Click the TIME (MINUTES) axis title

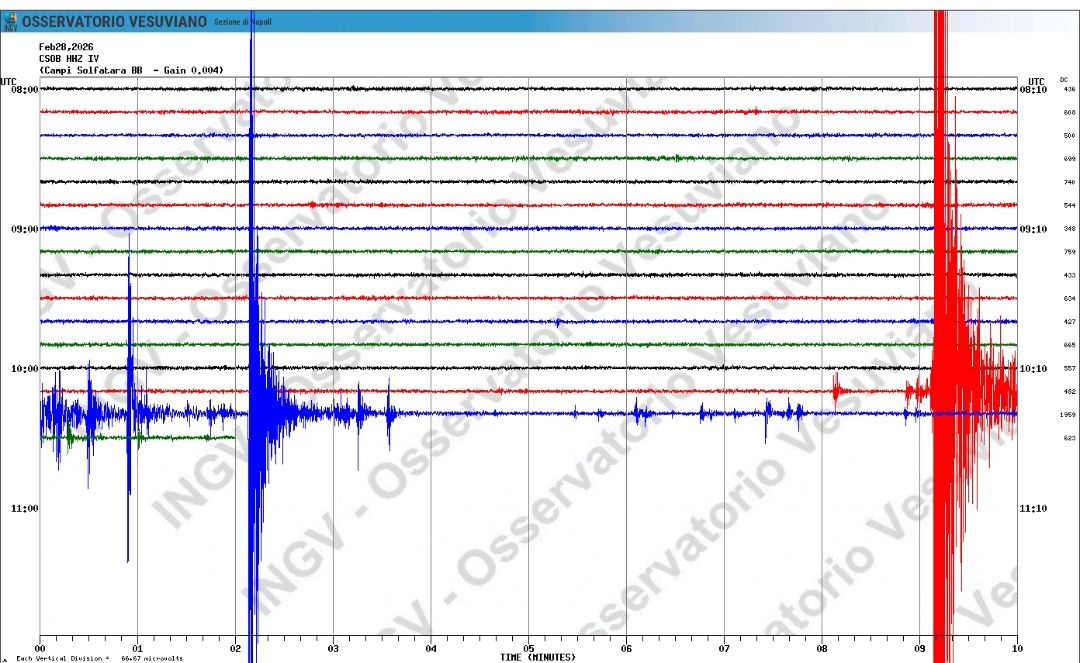pos(538,657)
